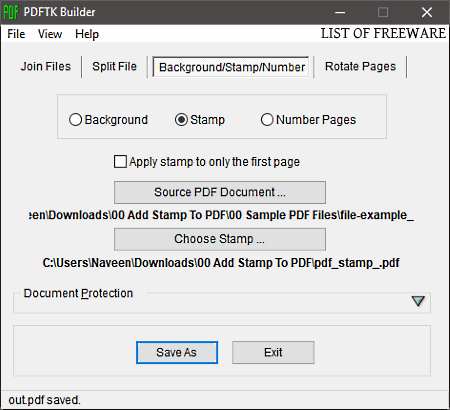Screen dimensions: 450x410
Task: Switch to the Split File tab
Action: (114, 66)
